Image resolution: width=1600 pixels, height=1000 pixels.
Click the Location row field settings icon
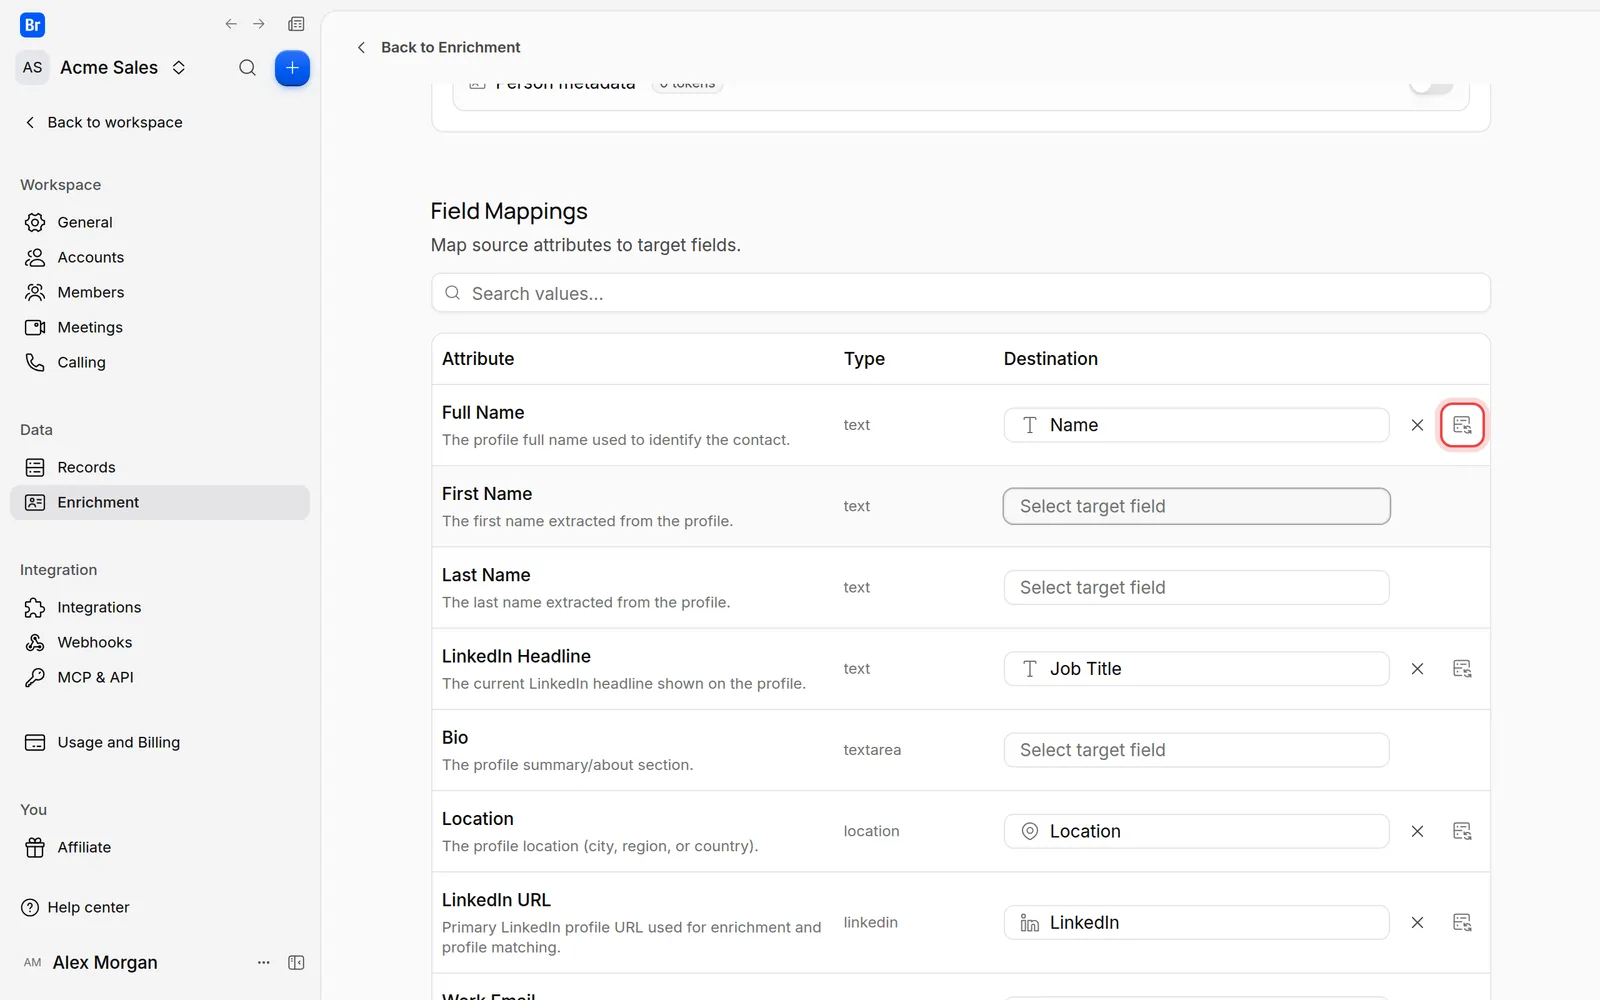(1462, 831)
